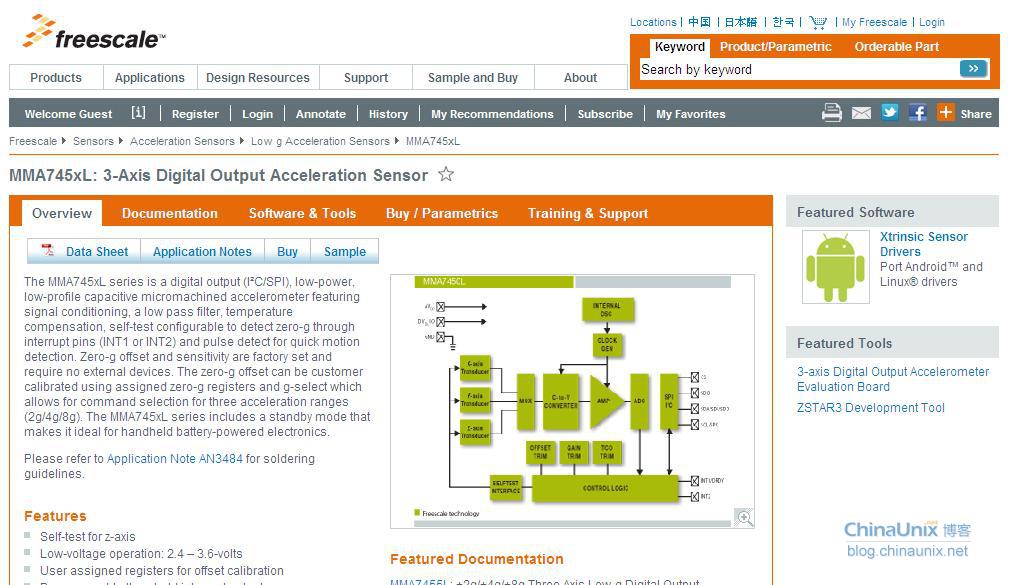Switch to Chinese language site (中国)
The width and height of the screenshot is (1018, 585).
699,22
